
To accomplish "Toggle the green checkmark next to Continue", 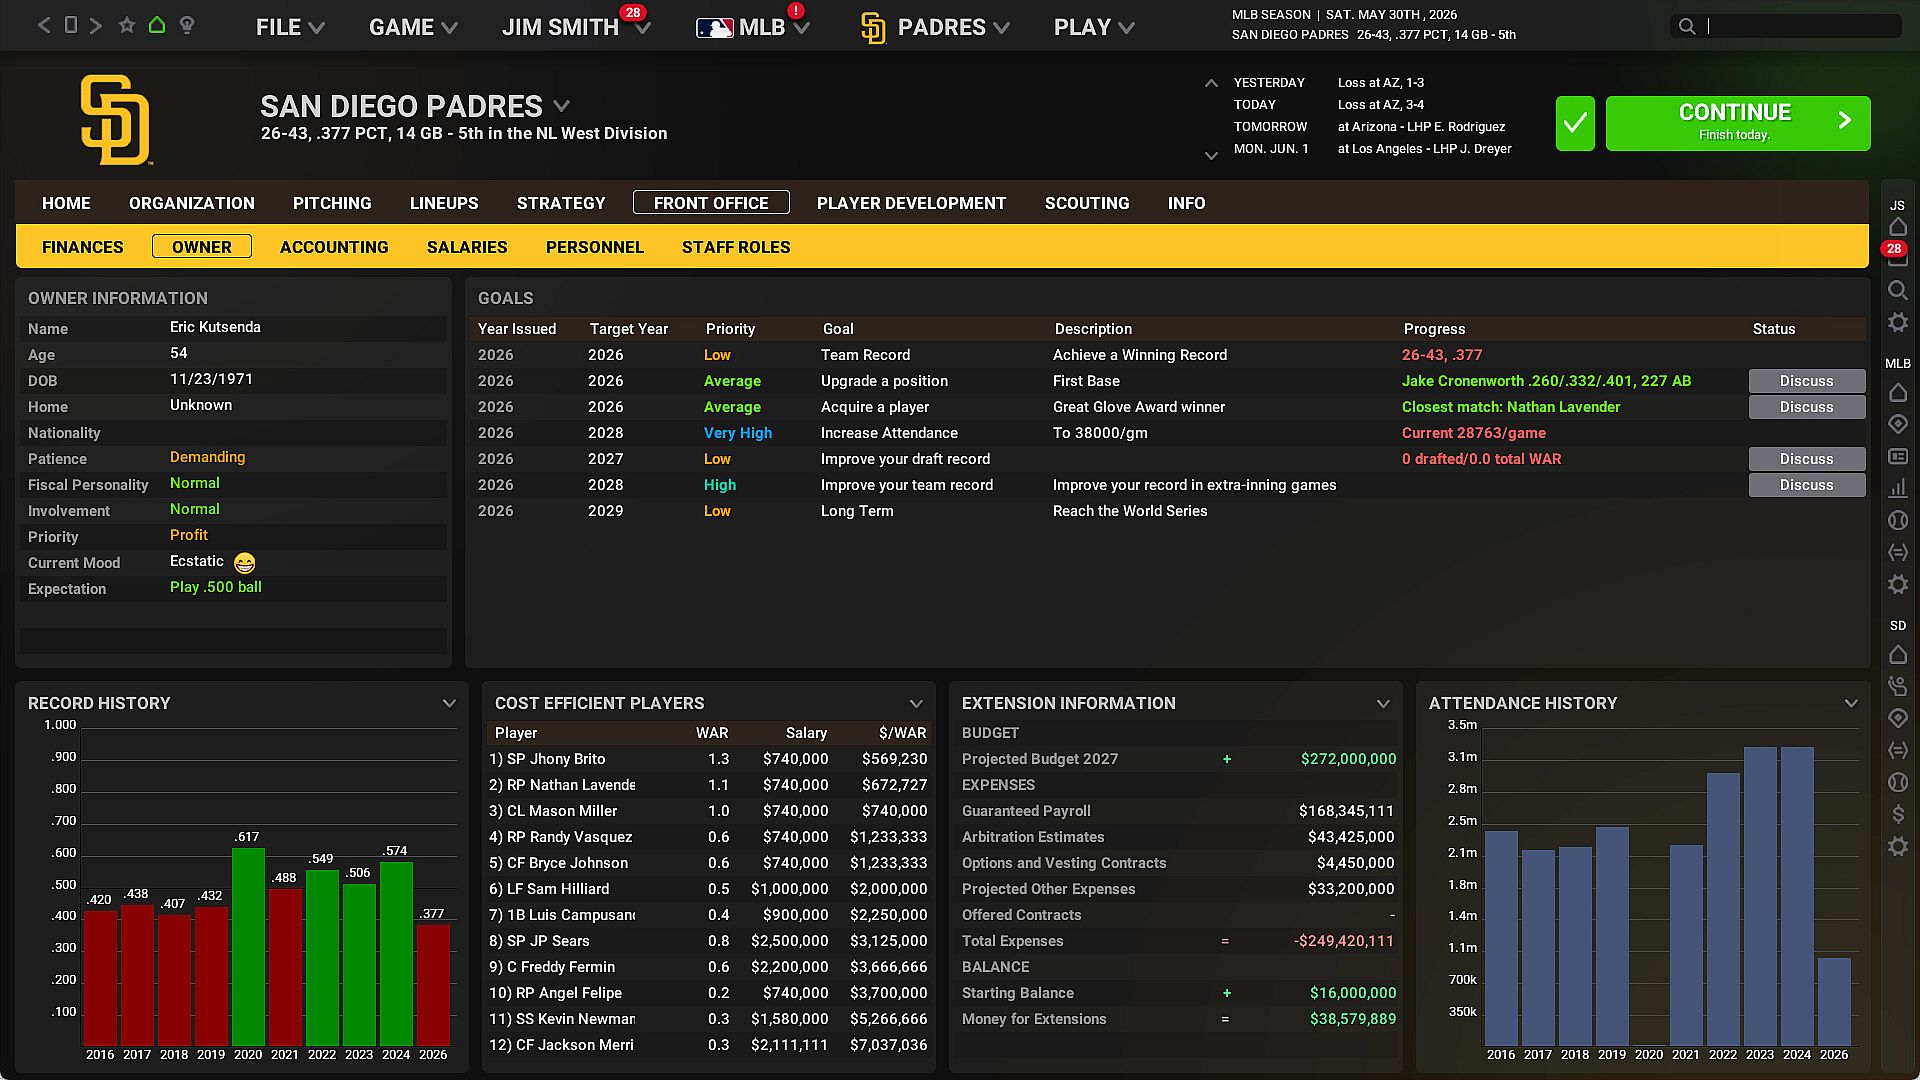I will [x=1575, y=123].
